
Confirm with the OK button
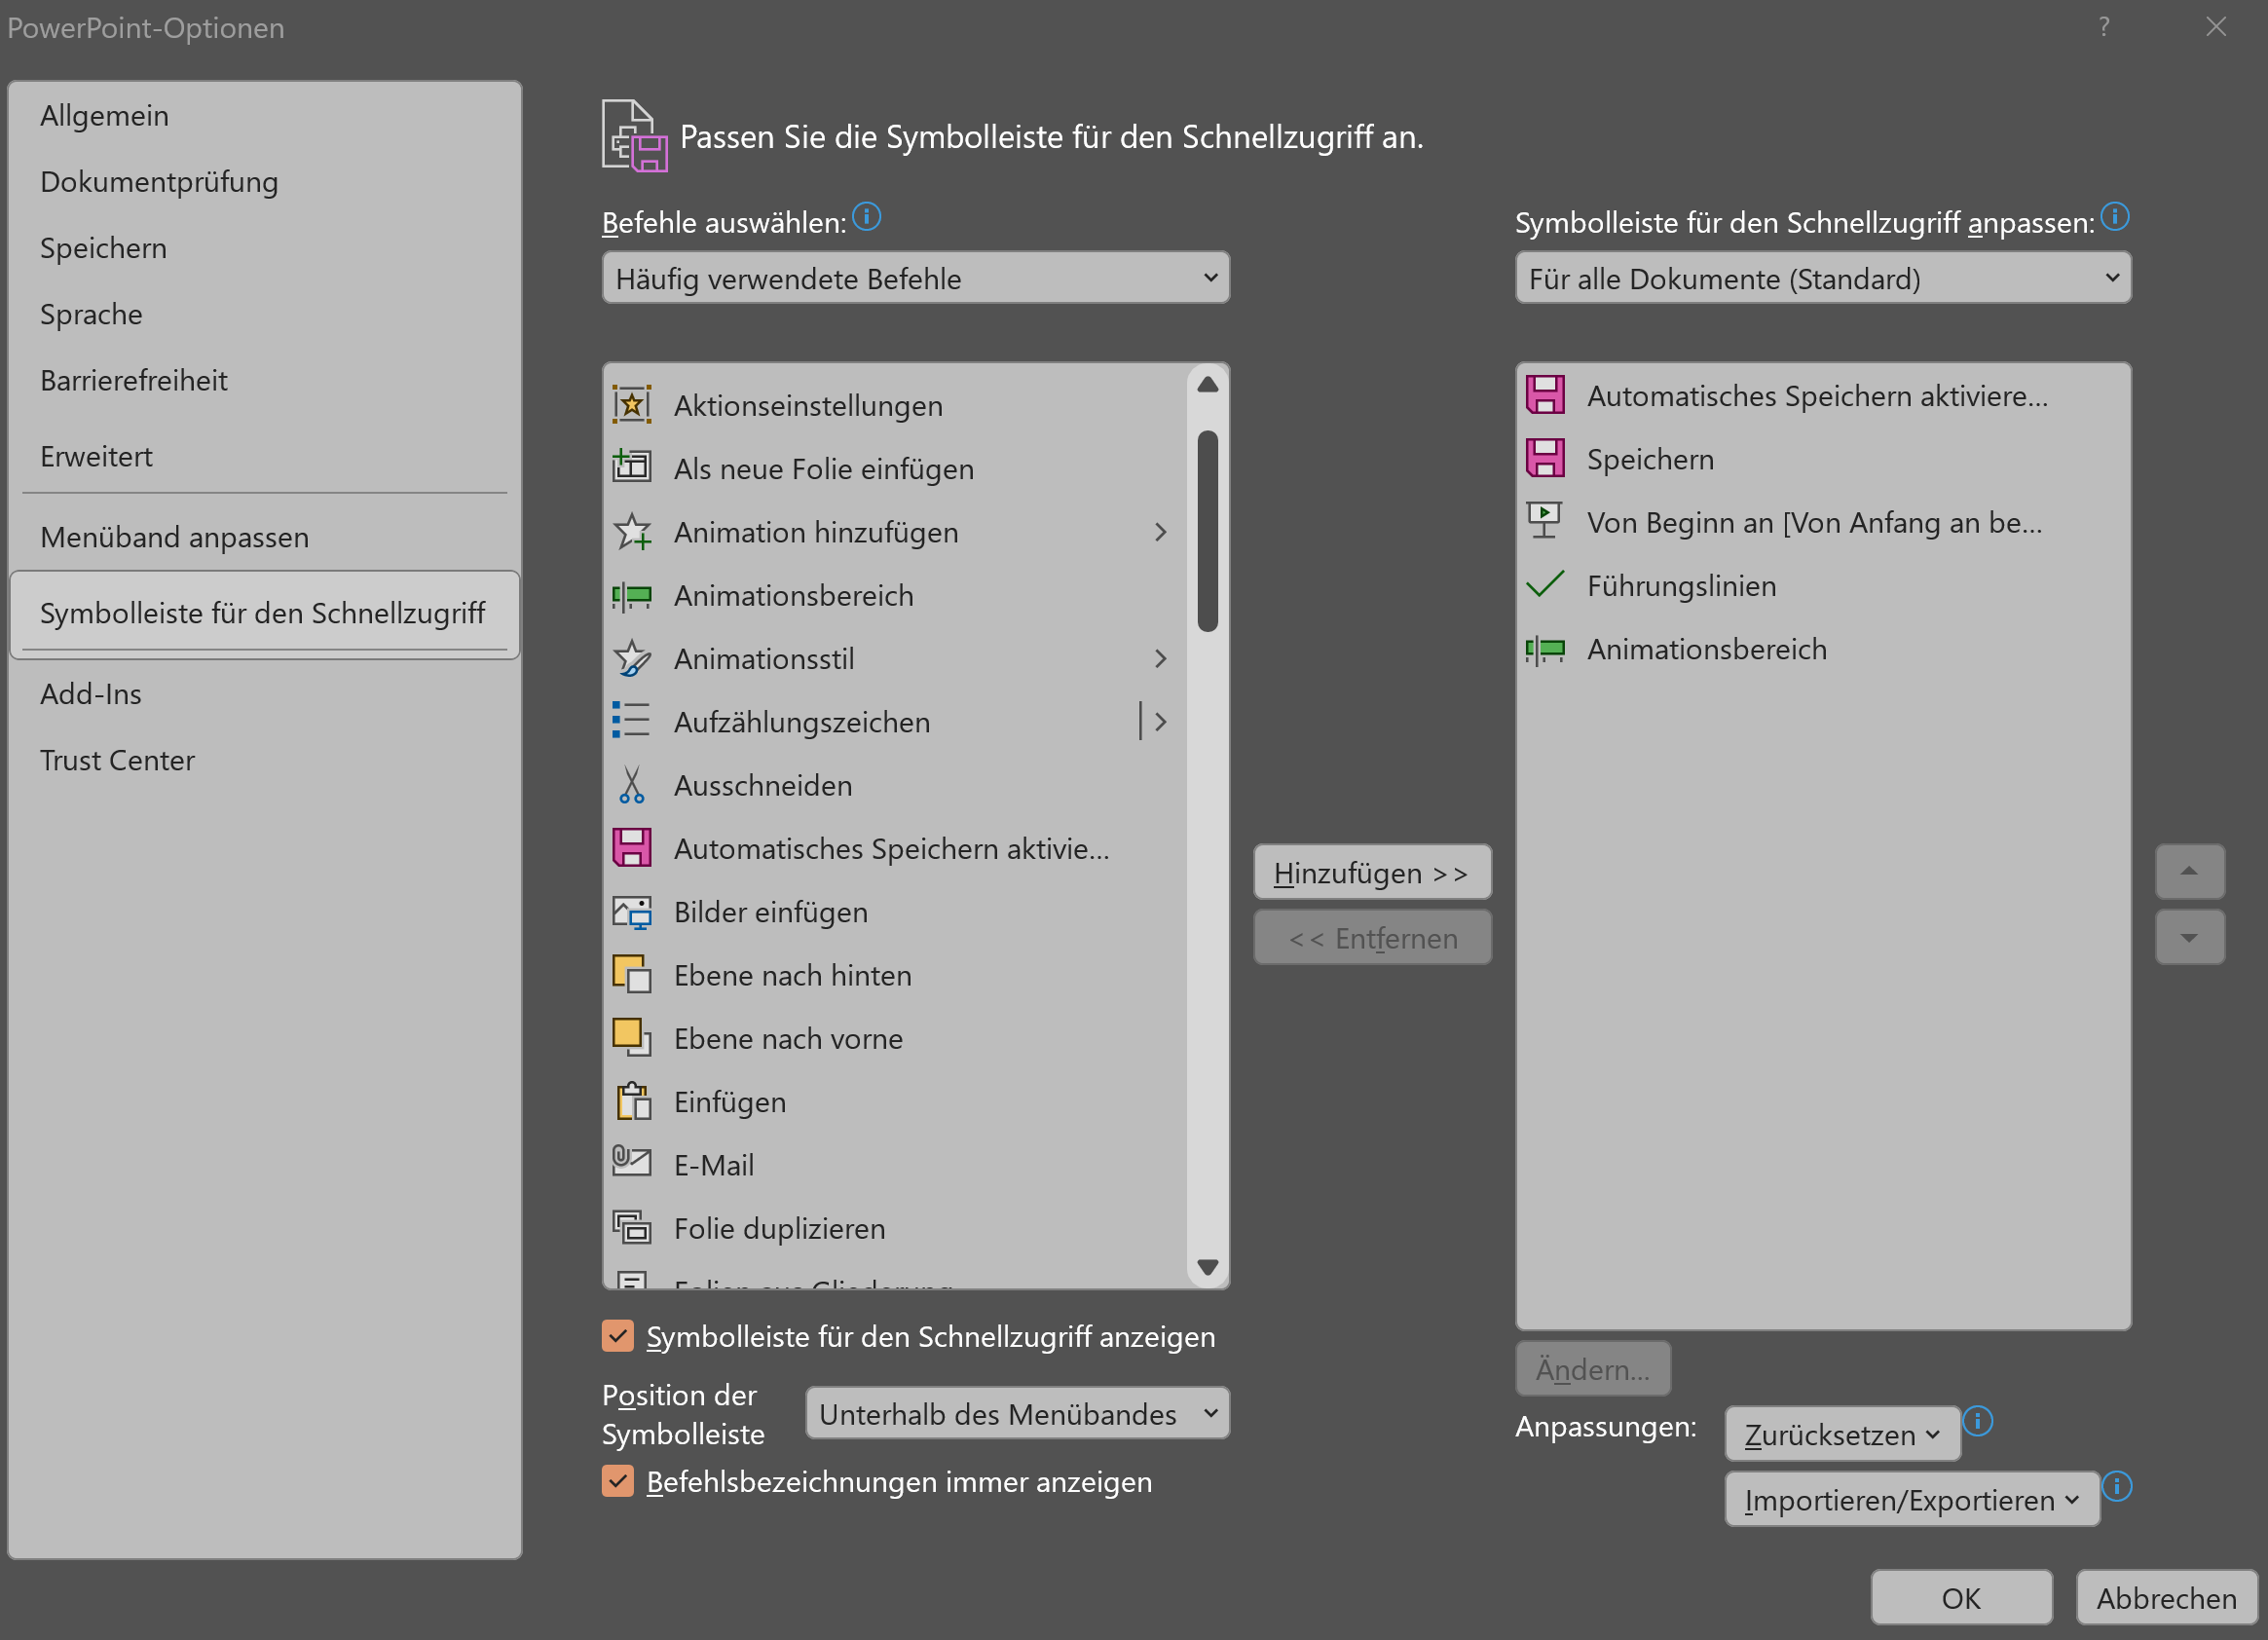(x=1961, y=1598)
